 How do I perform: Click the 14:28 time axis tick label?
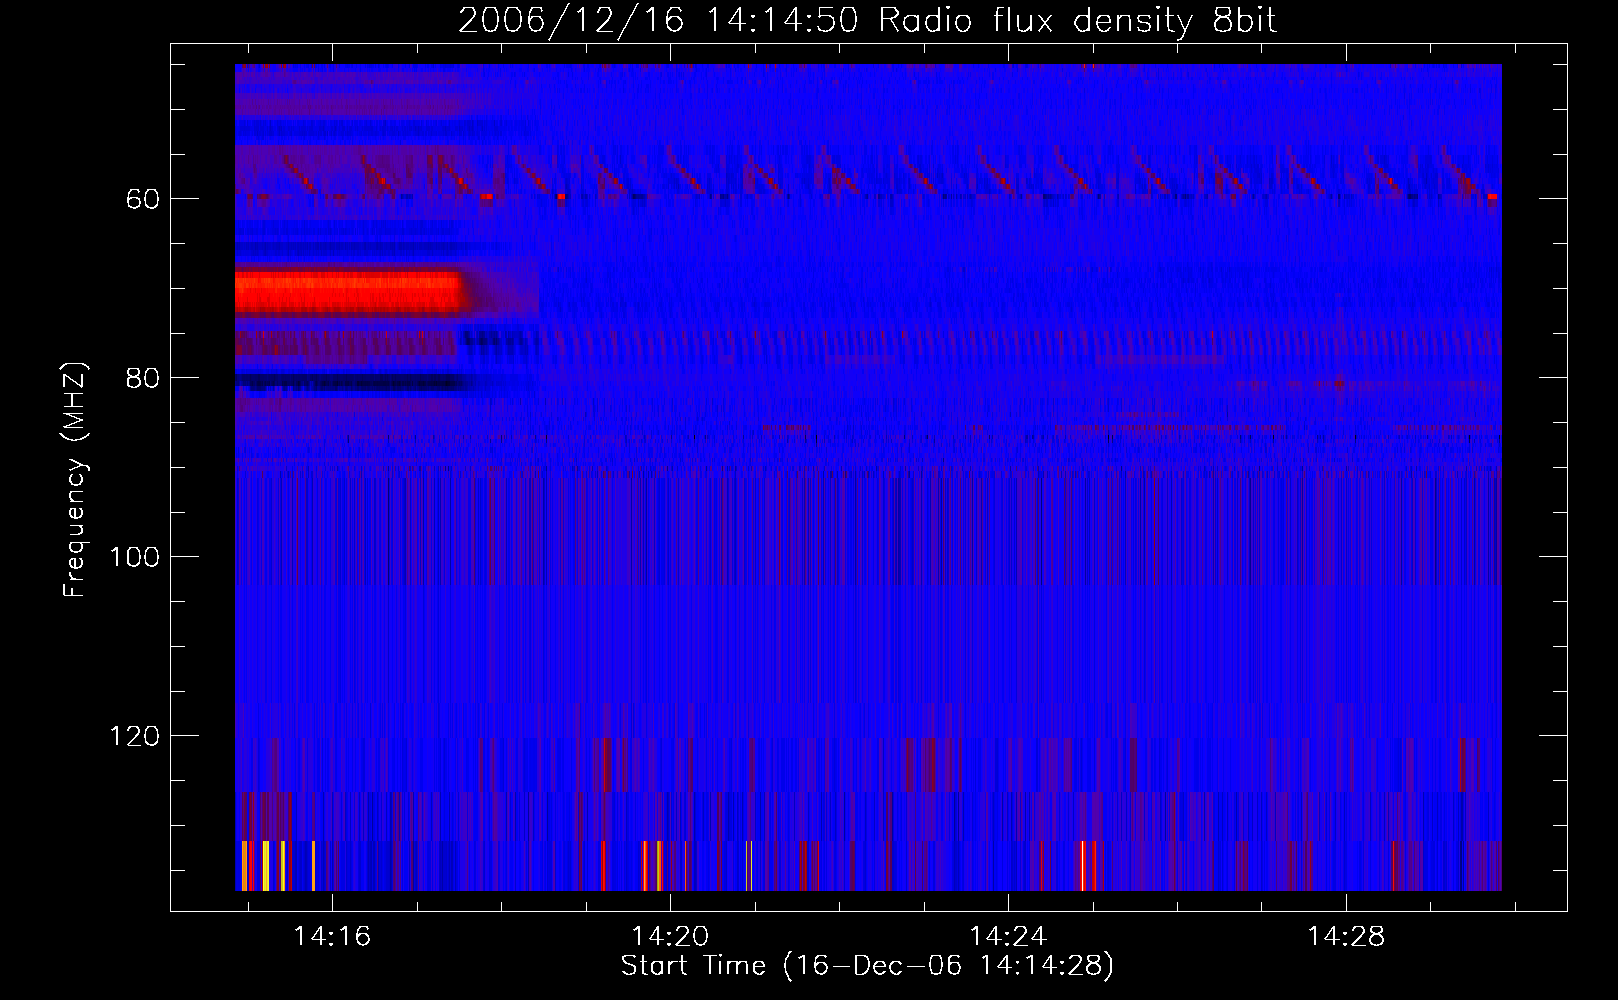point(1346,936)
